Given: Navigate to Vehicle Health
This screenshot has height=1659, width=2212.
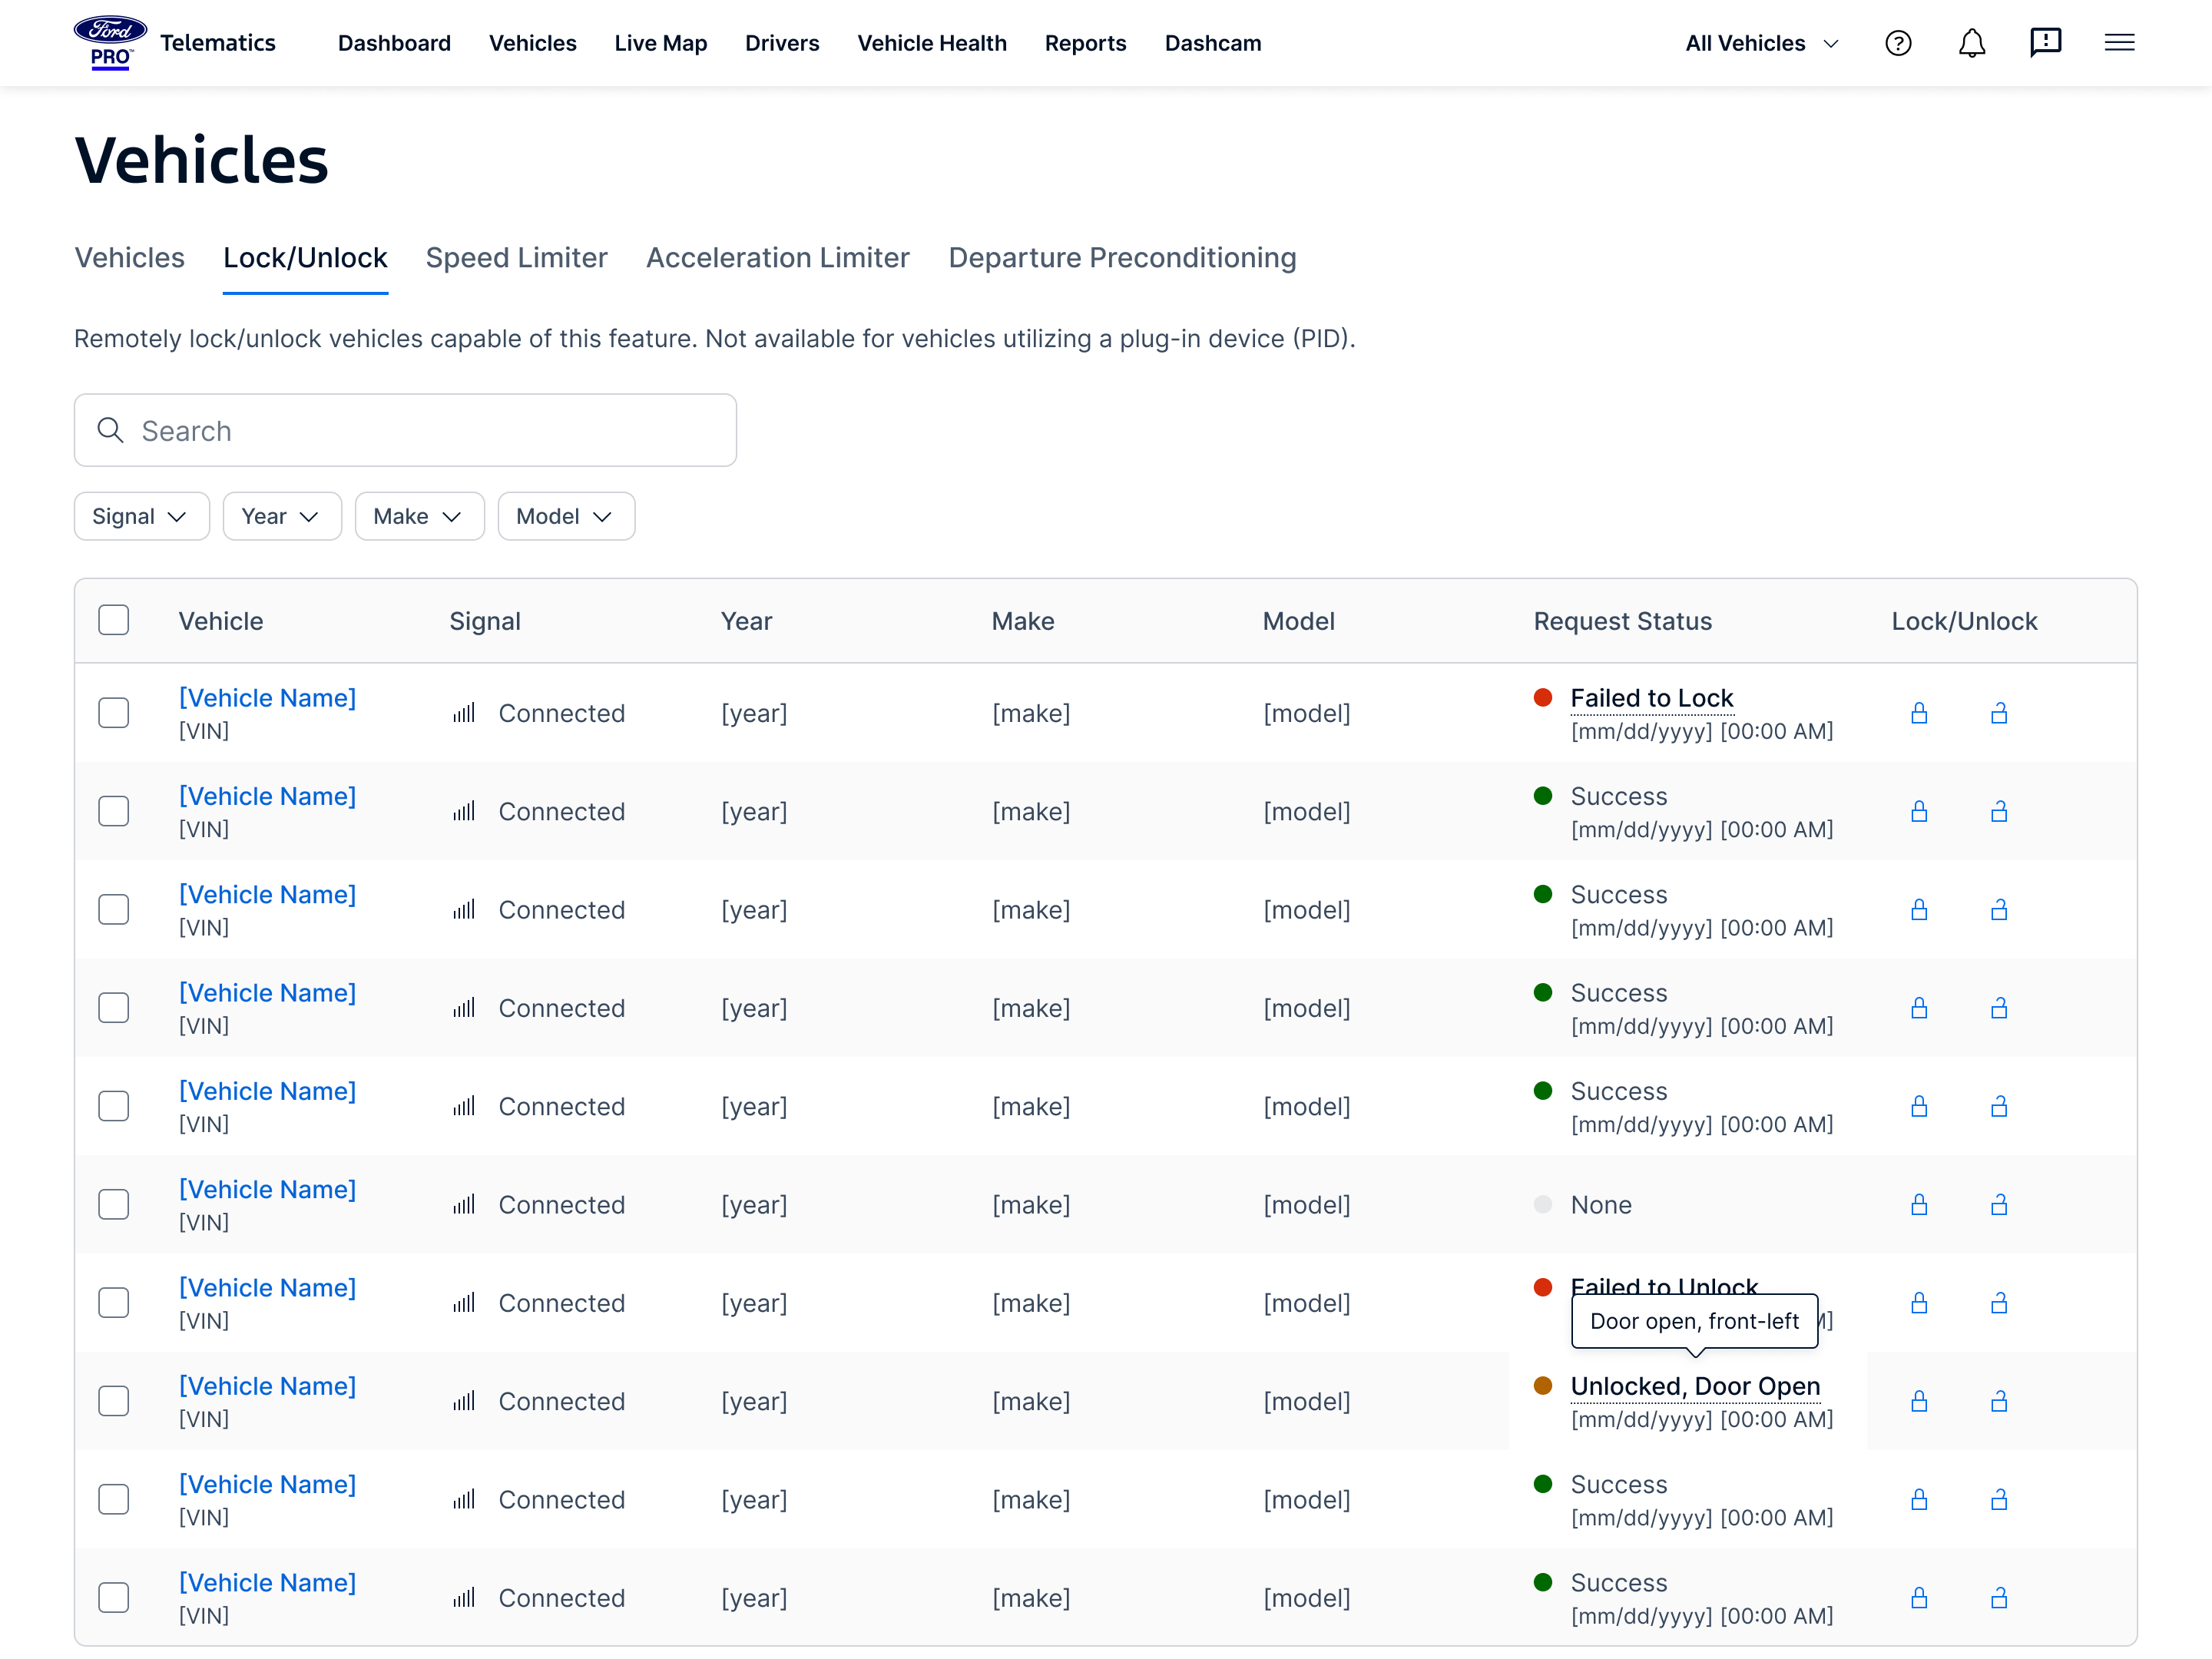Looking at the screenshot, I should coord(931,43).
